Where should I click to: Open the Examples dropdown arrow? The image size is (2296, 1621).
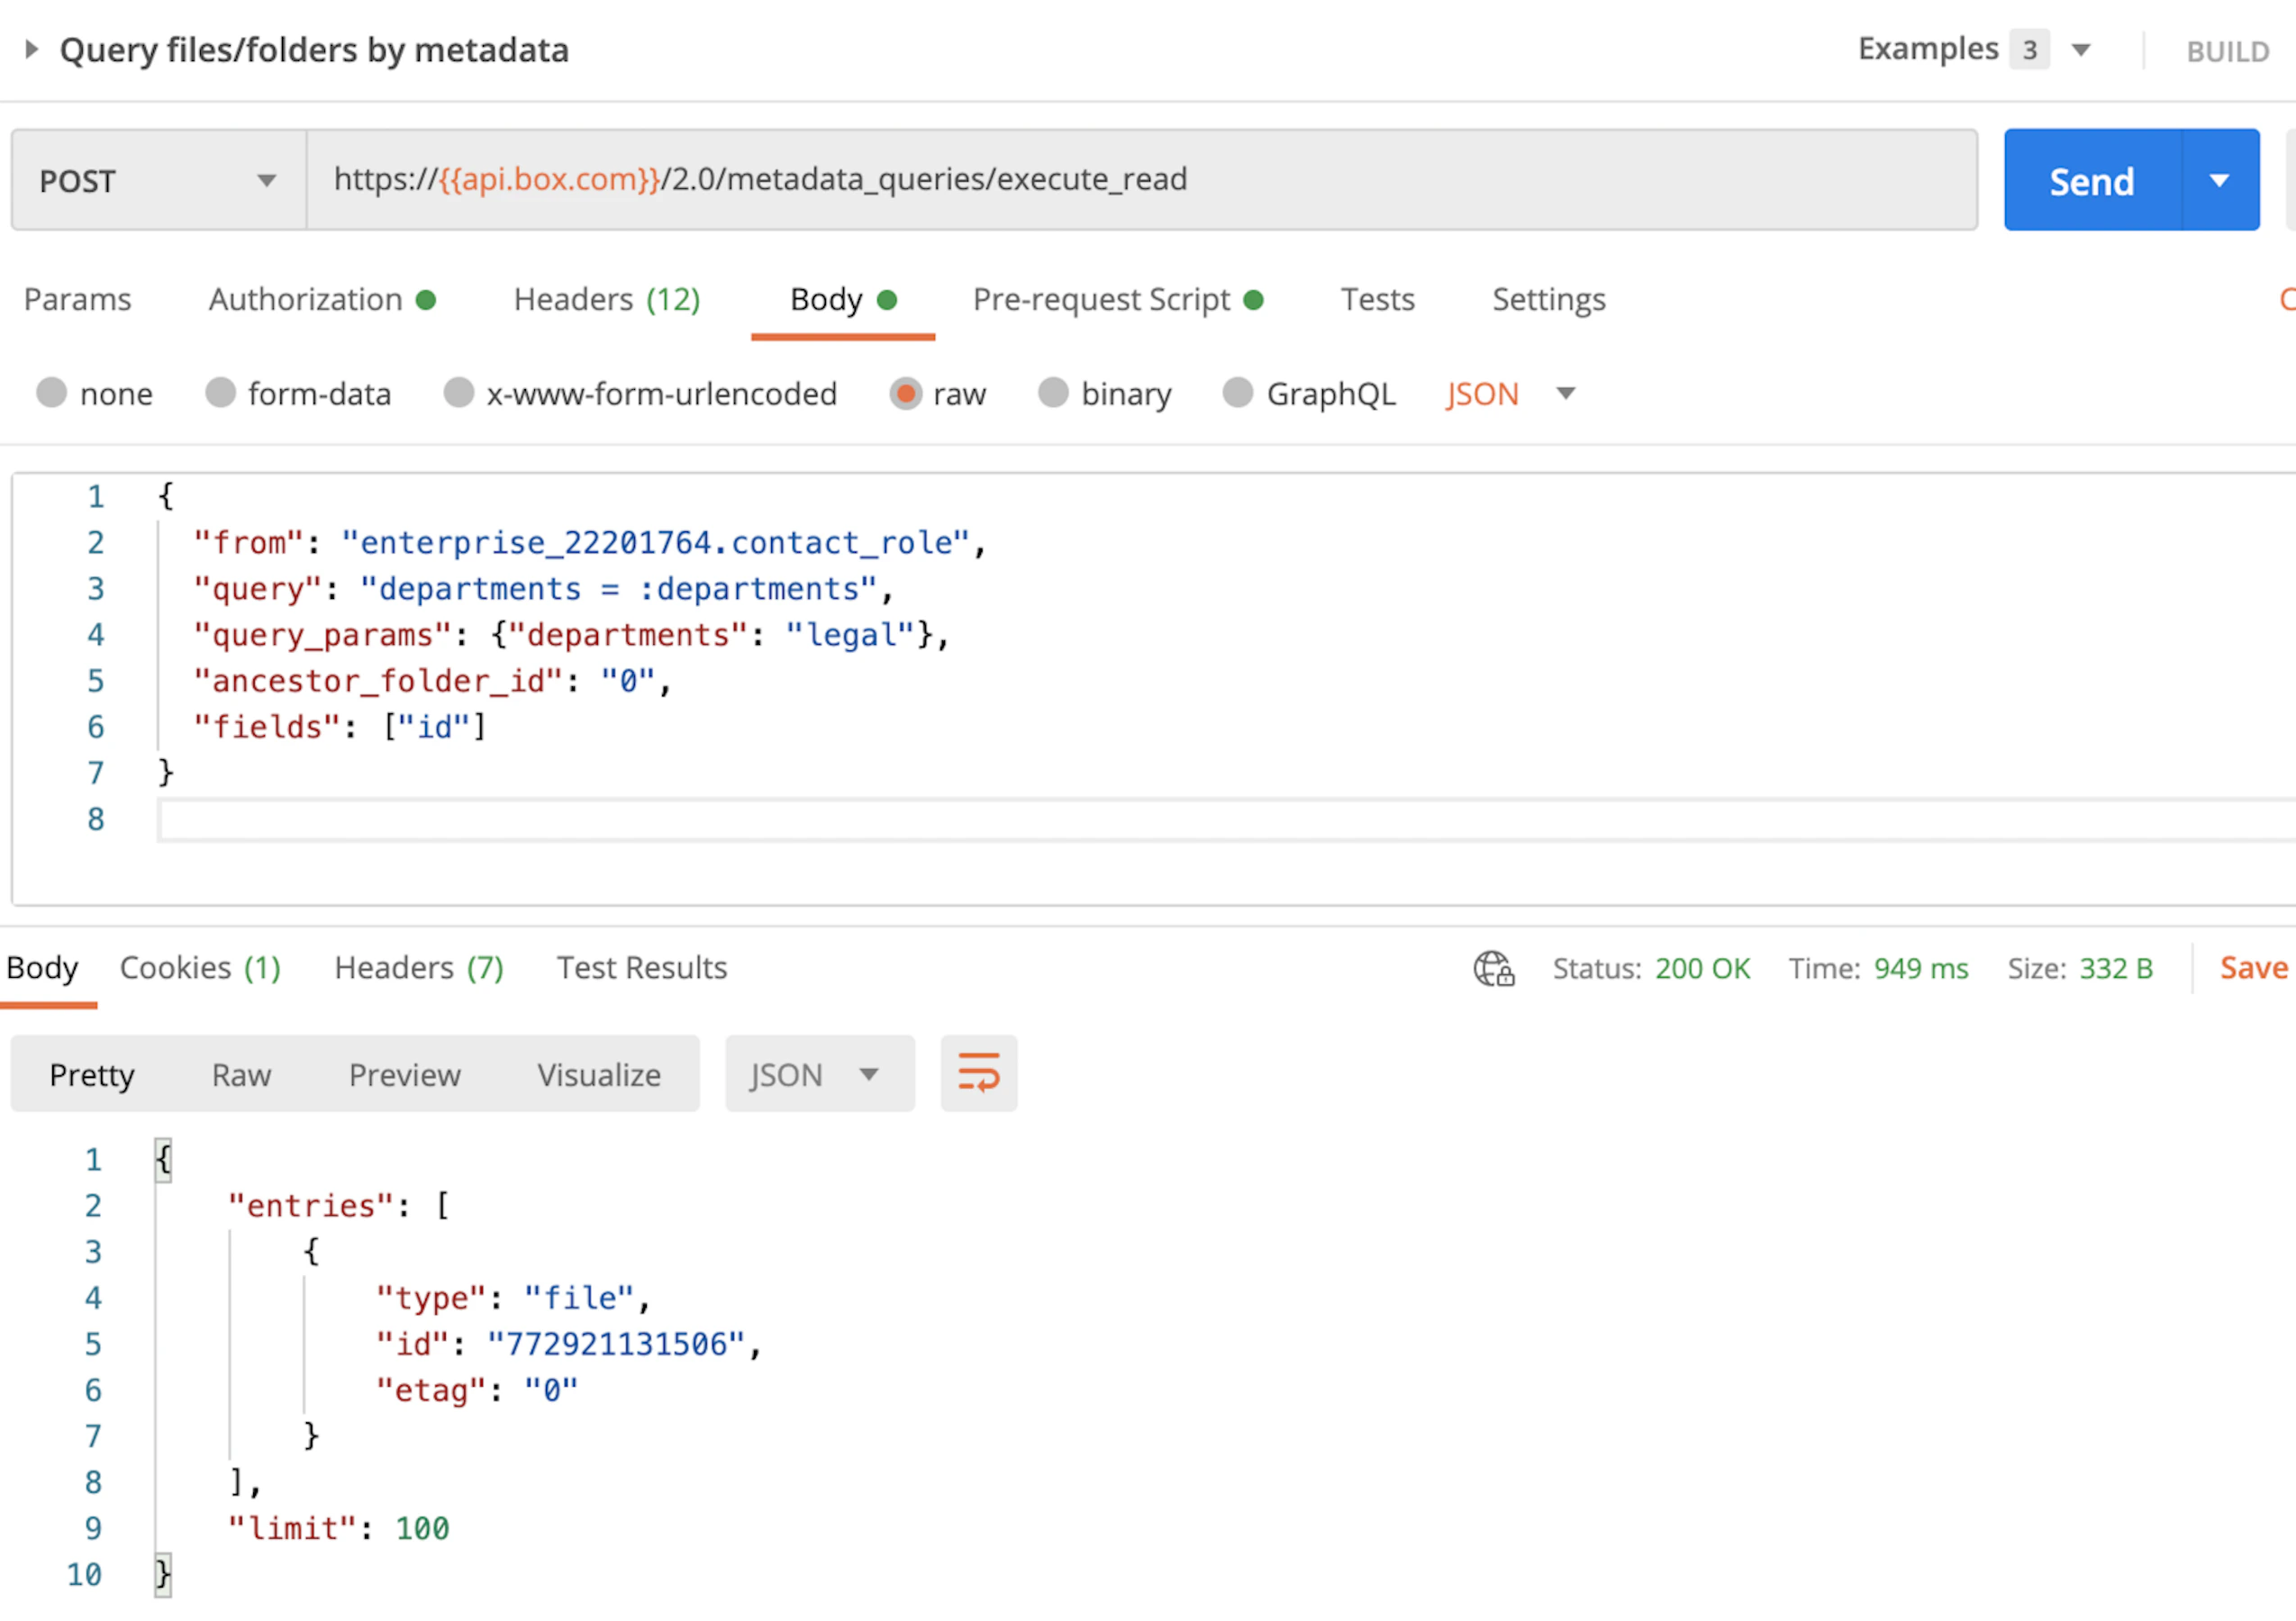click(2080, 50)
